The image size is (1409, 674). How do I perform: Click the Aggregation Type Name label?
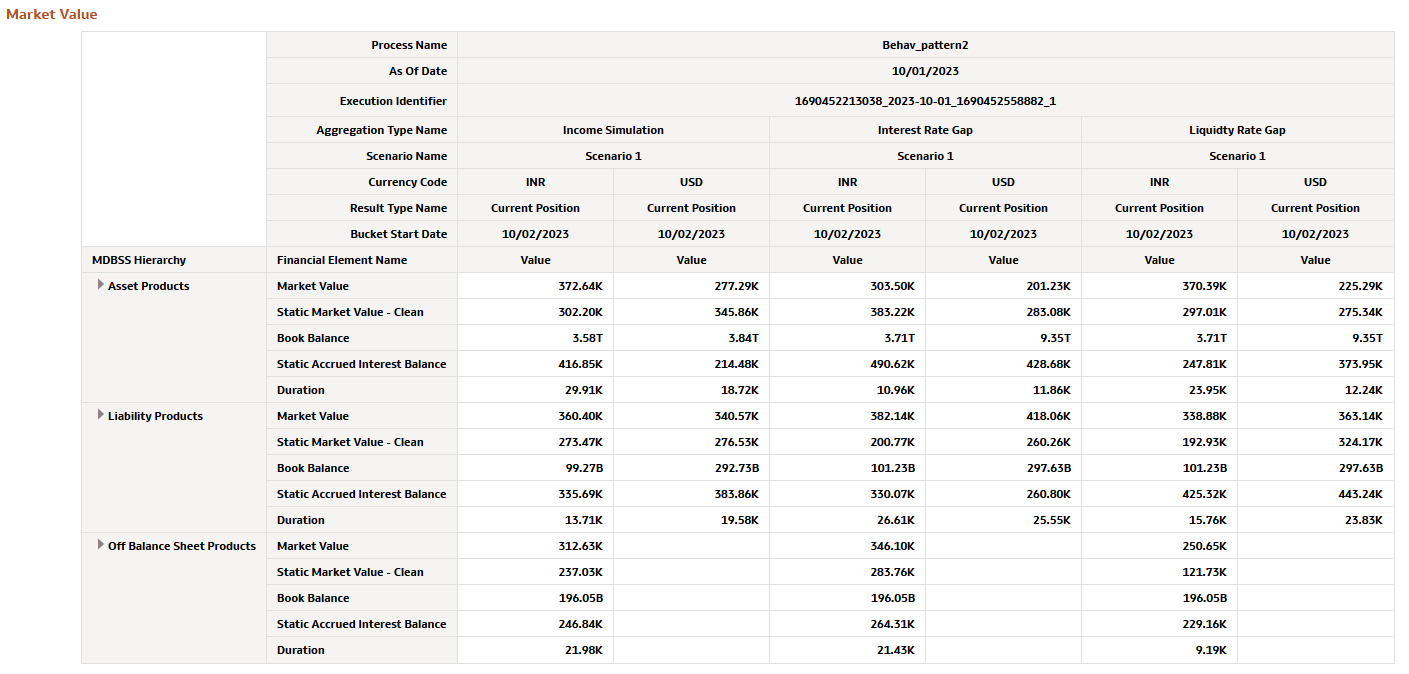coord(382,130)
